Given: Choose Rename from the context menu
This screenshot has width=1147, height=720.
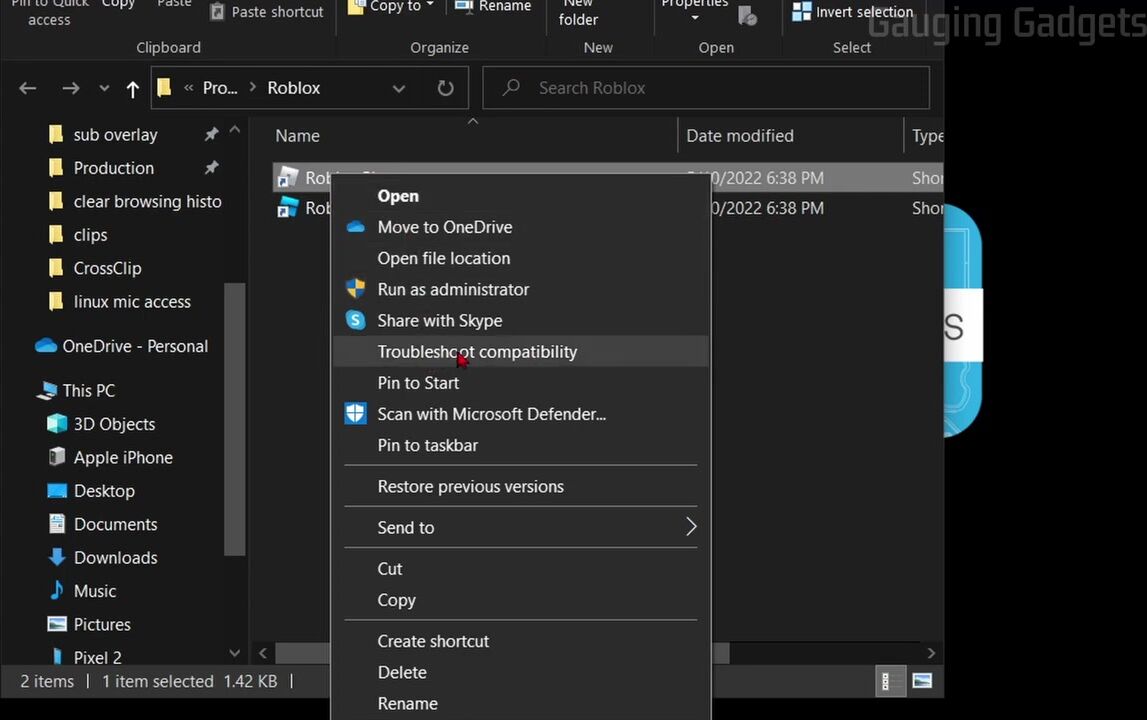Looking at the screenshot, I should [x=521, y=703].
